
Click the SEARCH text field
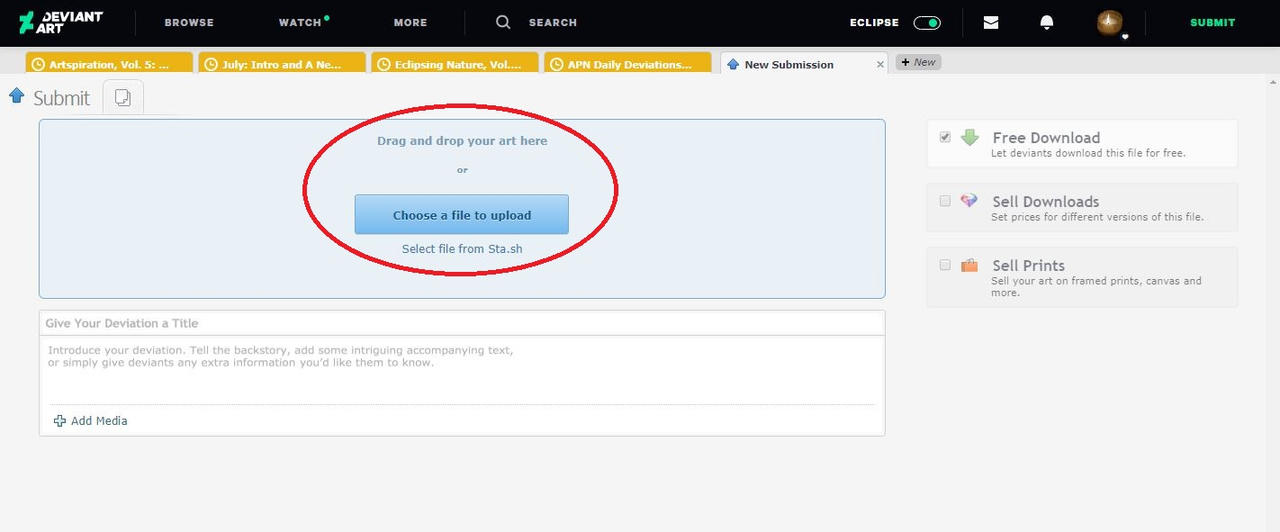[x=553, y=22]
